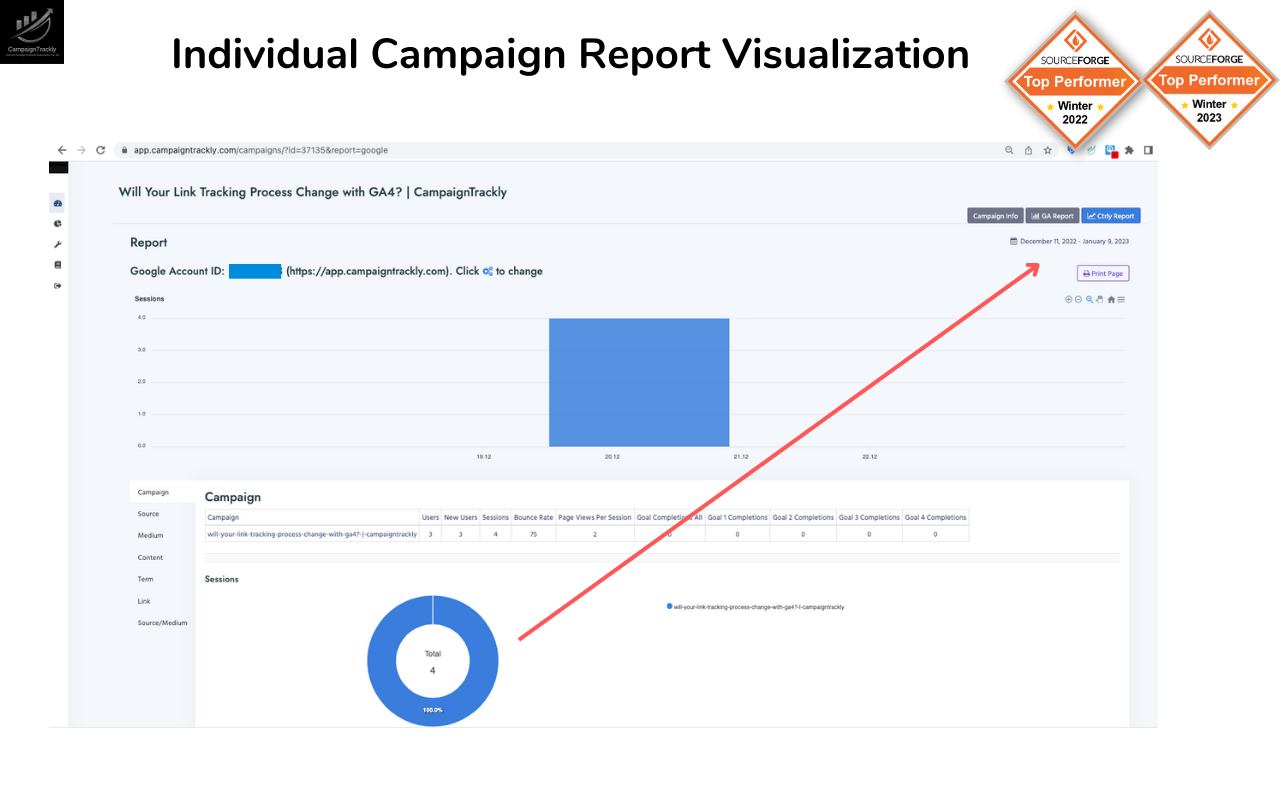Click the gear to change Google Account ID

pos(487,271)
